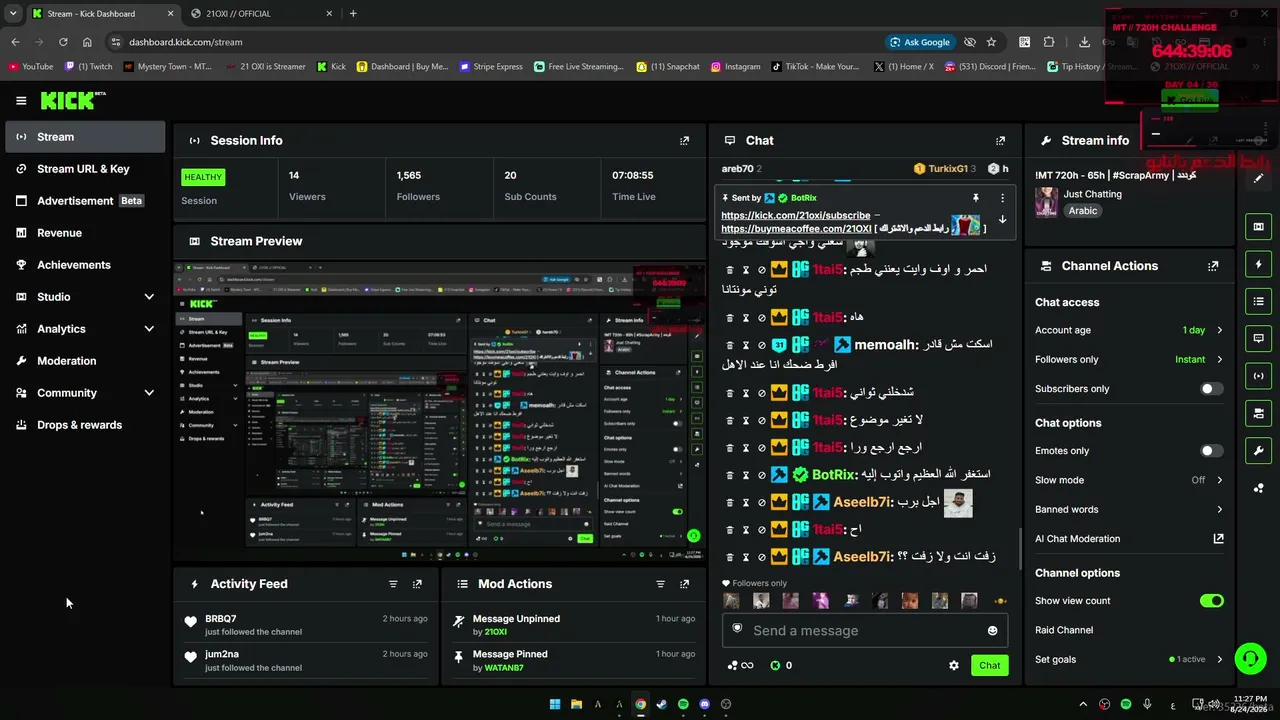Screen dimensions: 1280x720
Task: Open Banned words settings
Action: [x=1129, y=509]
